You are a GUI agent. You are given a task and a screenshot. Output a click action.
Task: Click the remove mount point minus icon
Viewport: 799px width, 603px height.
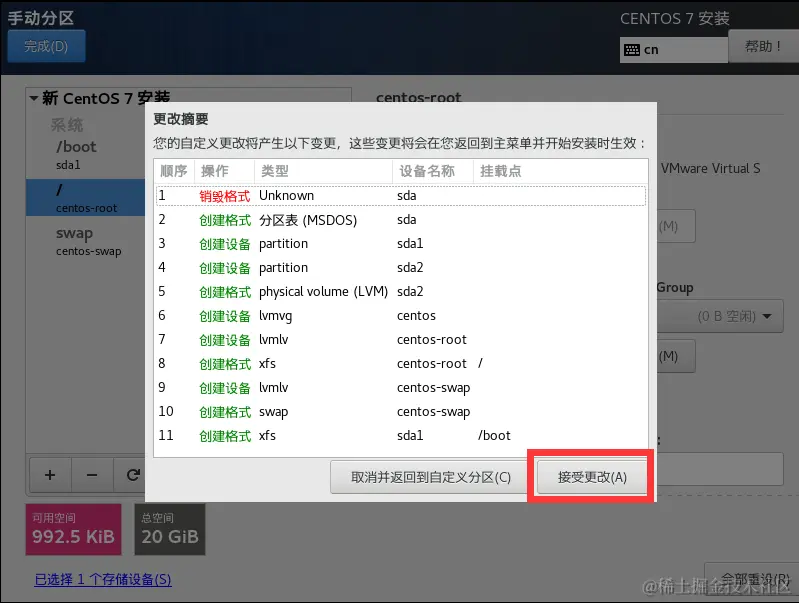point(92,475)
